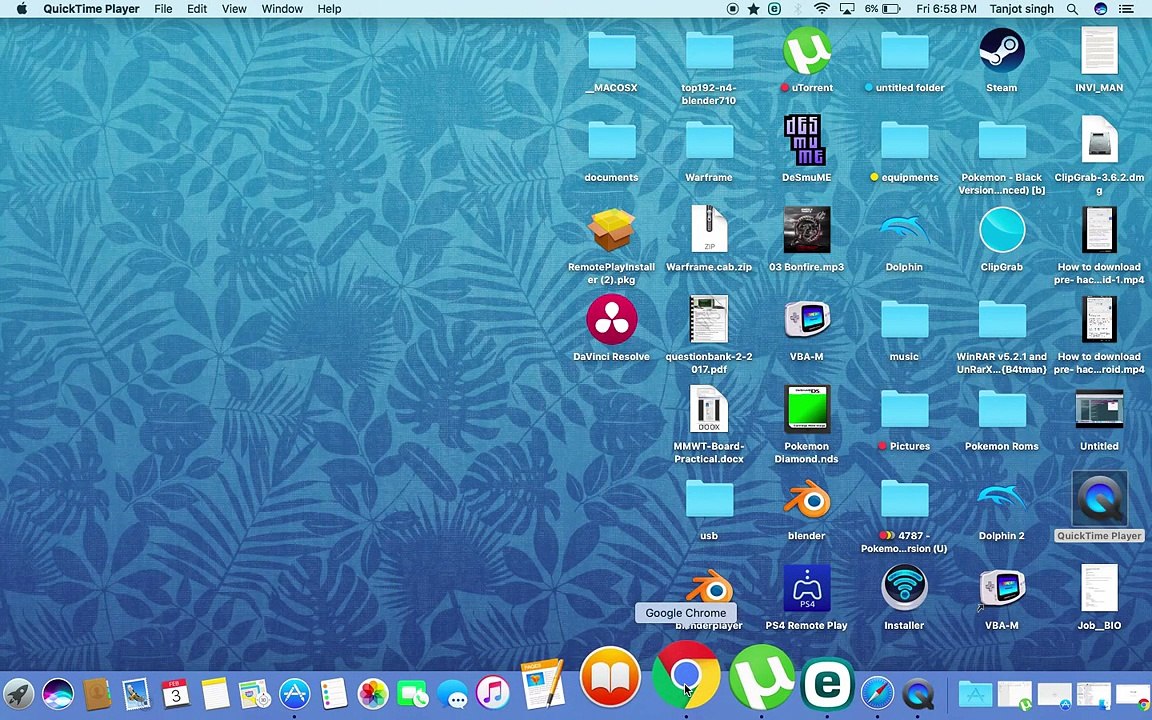Open Wi-Fi status menu
The image size is (1152, 720).
tap(822, 9)
